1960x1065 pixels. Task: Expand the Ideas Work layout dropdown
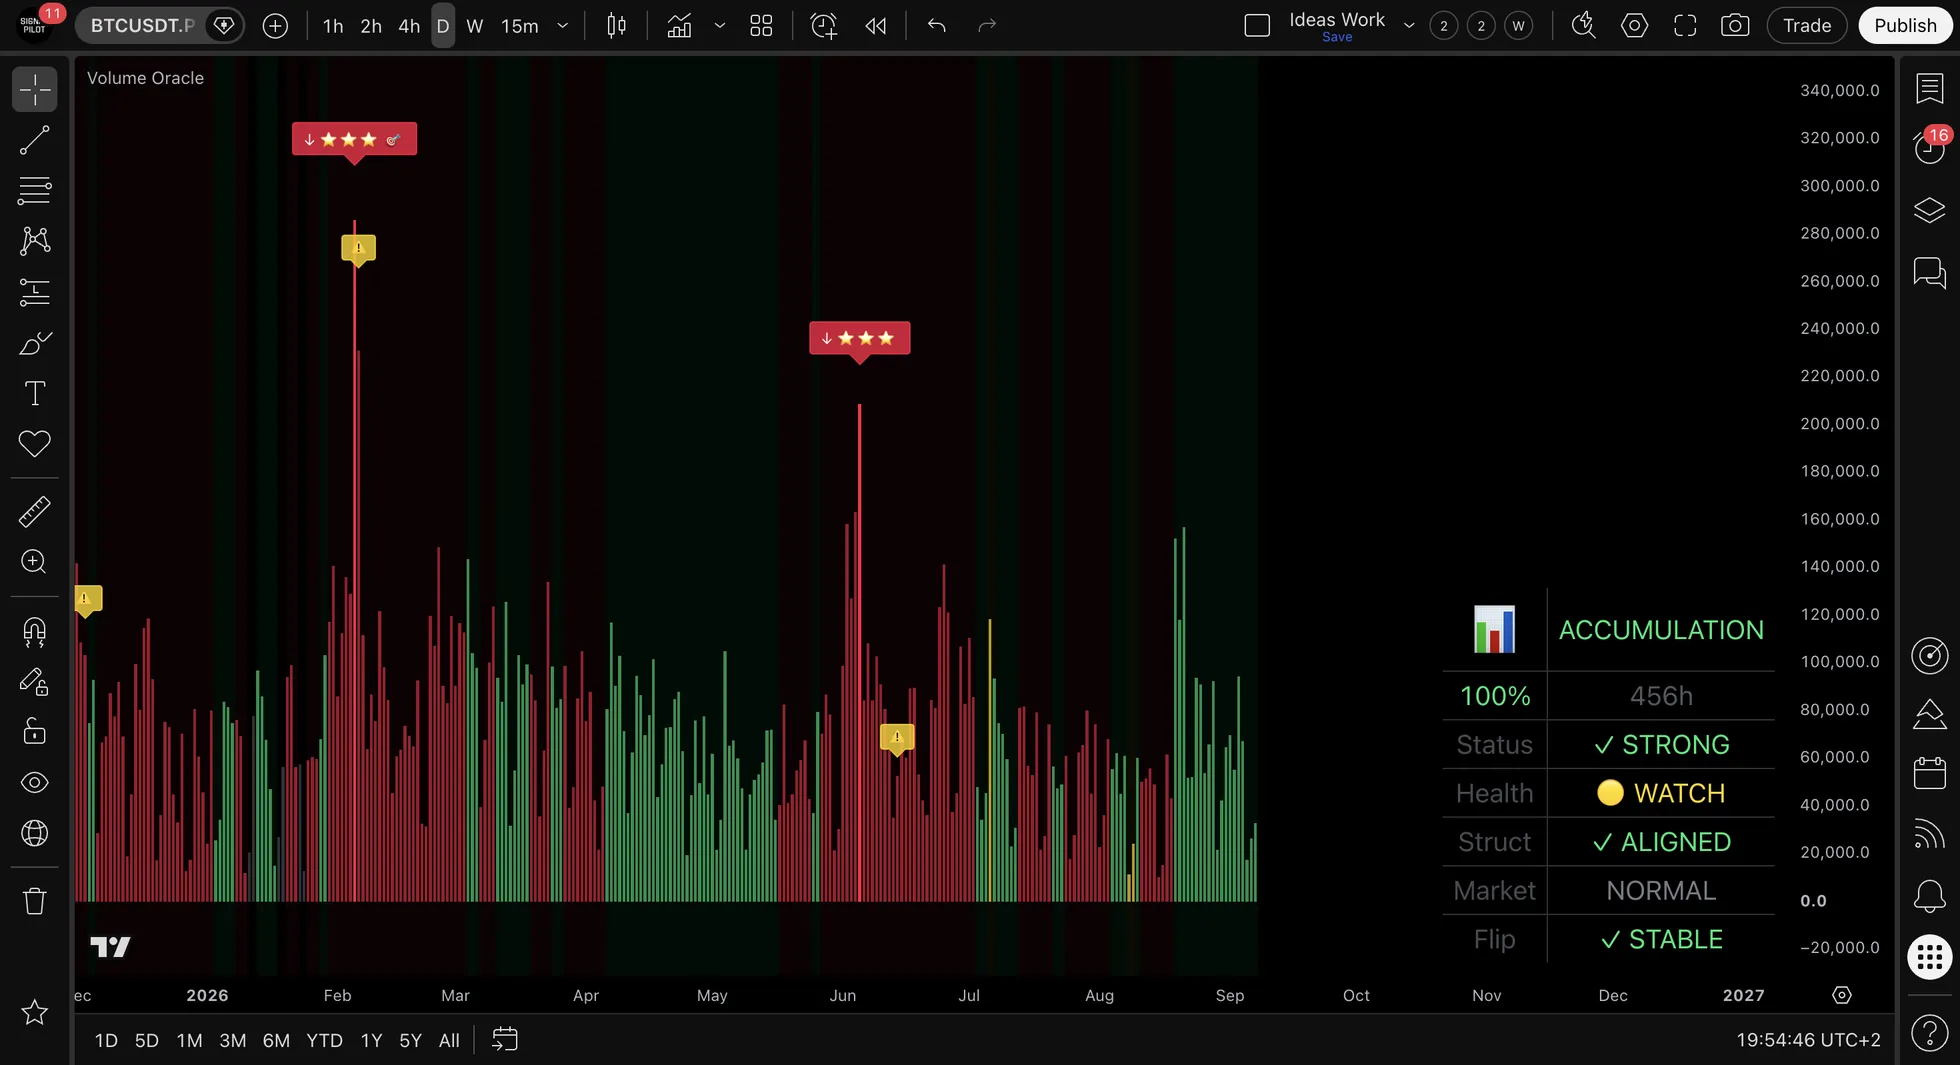[1409, 26]
